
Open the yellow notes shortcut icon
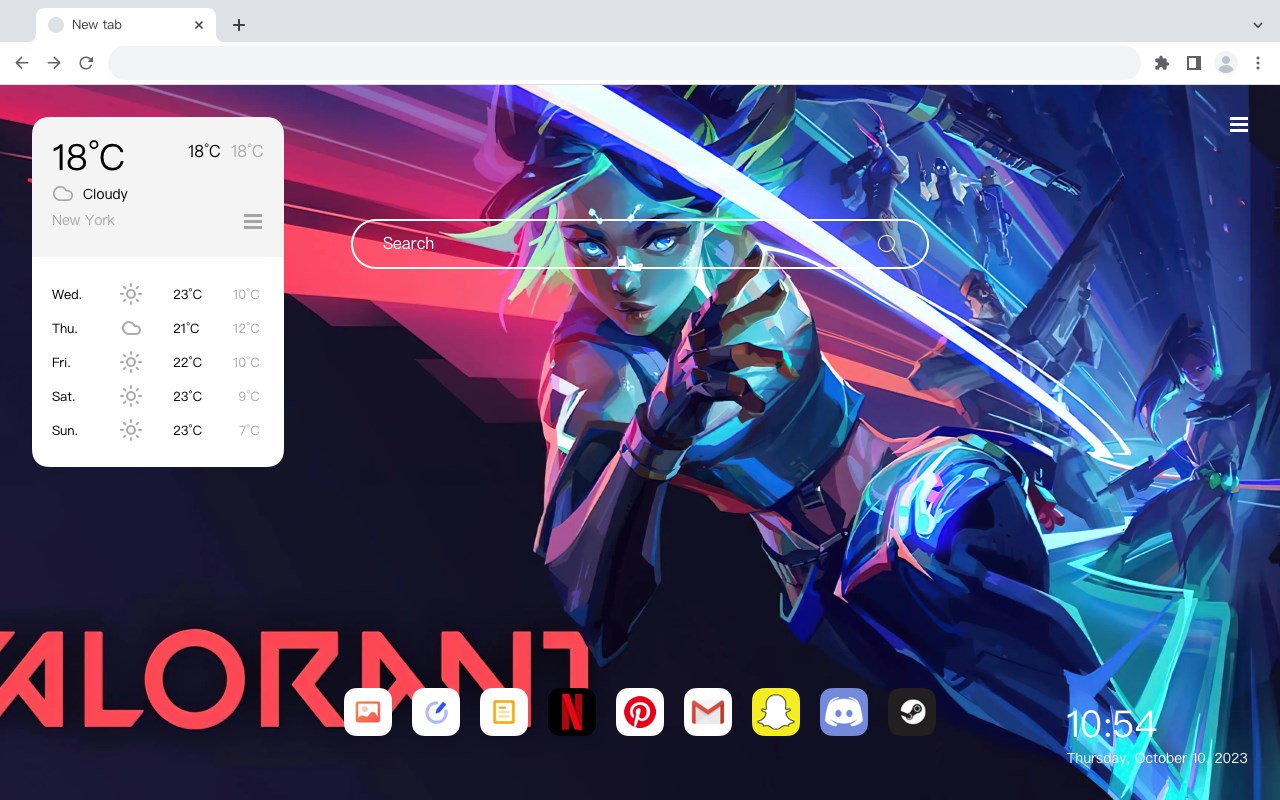pyautogui.click(x=504, y=712)
